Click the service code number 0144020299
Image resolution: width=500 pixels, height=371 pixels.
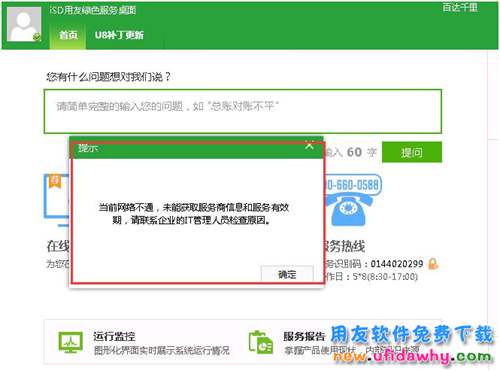pos(397,264)
